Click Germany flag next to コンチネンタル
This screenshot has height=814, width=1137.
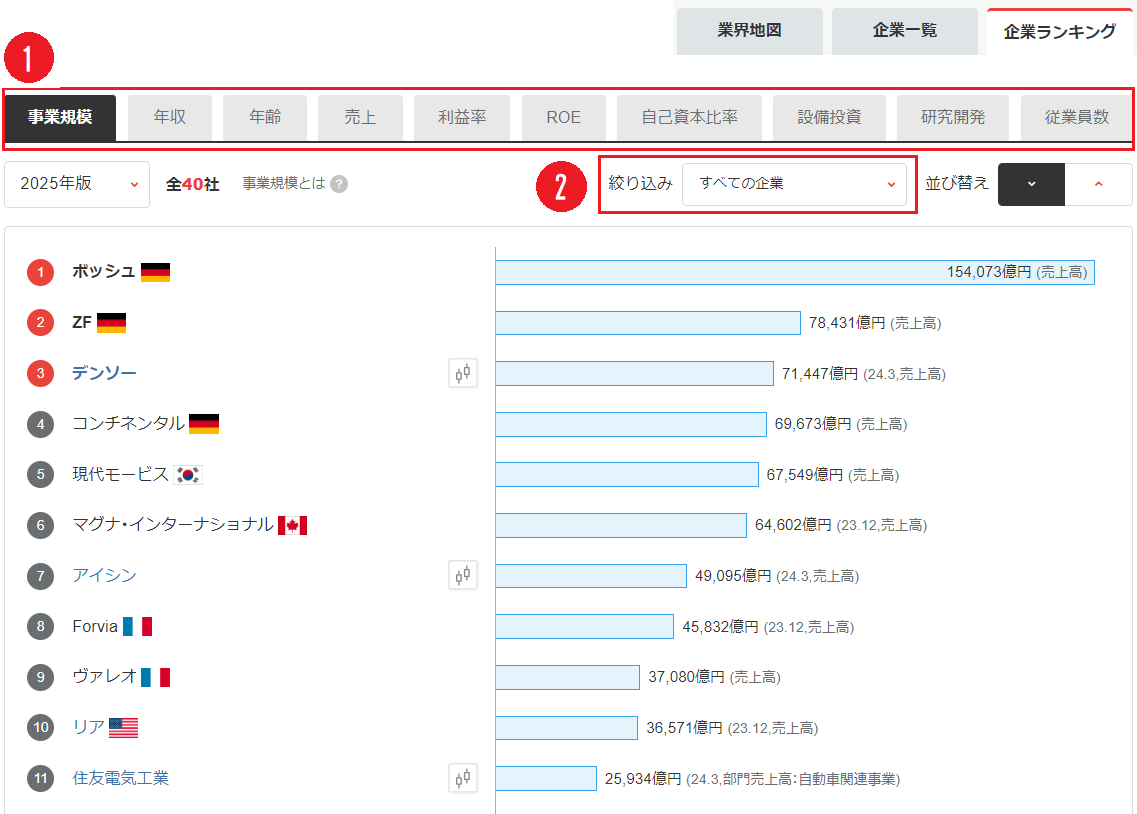[204, 424]
